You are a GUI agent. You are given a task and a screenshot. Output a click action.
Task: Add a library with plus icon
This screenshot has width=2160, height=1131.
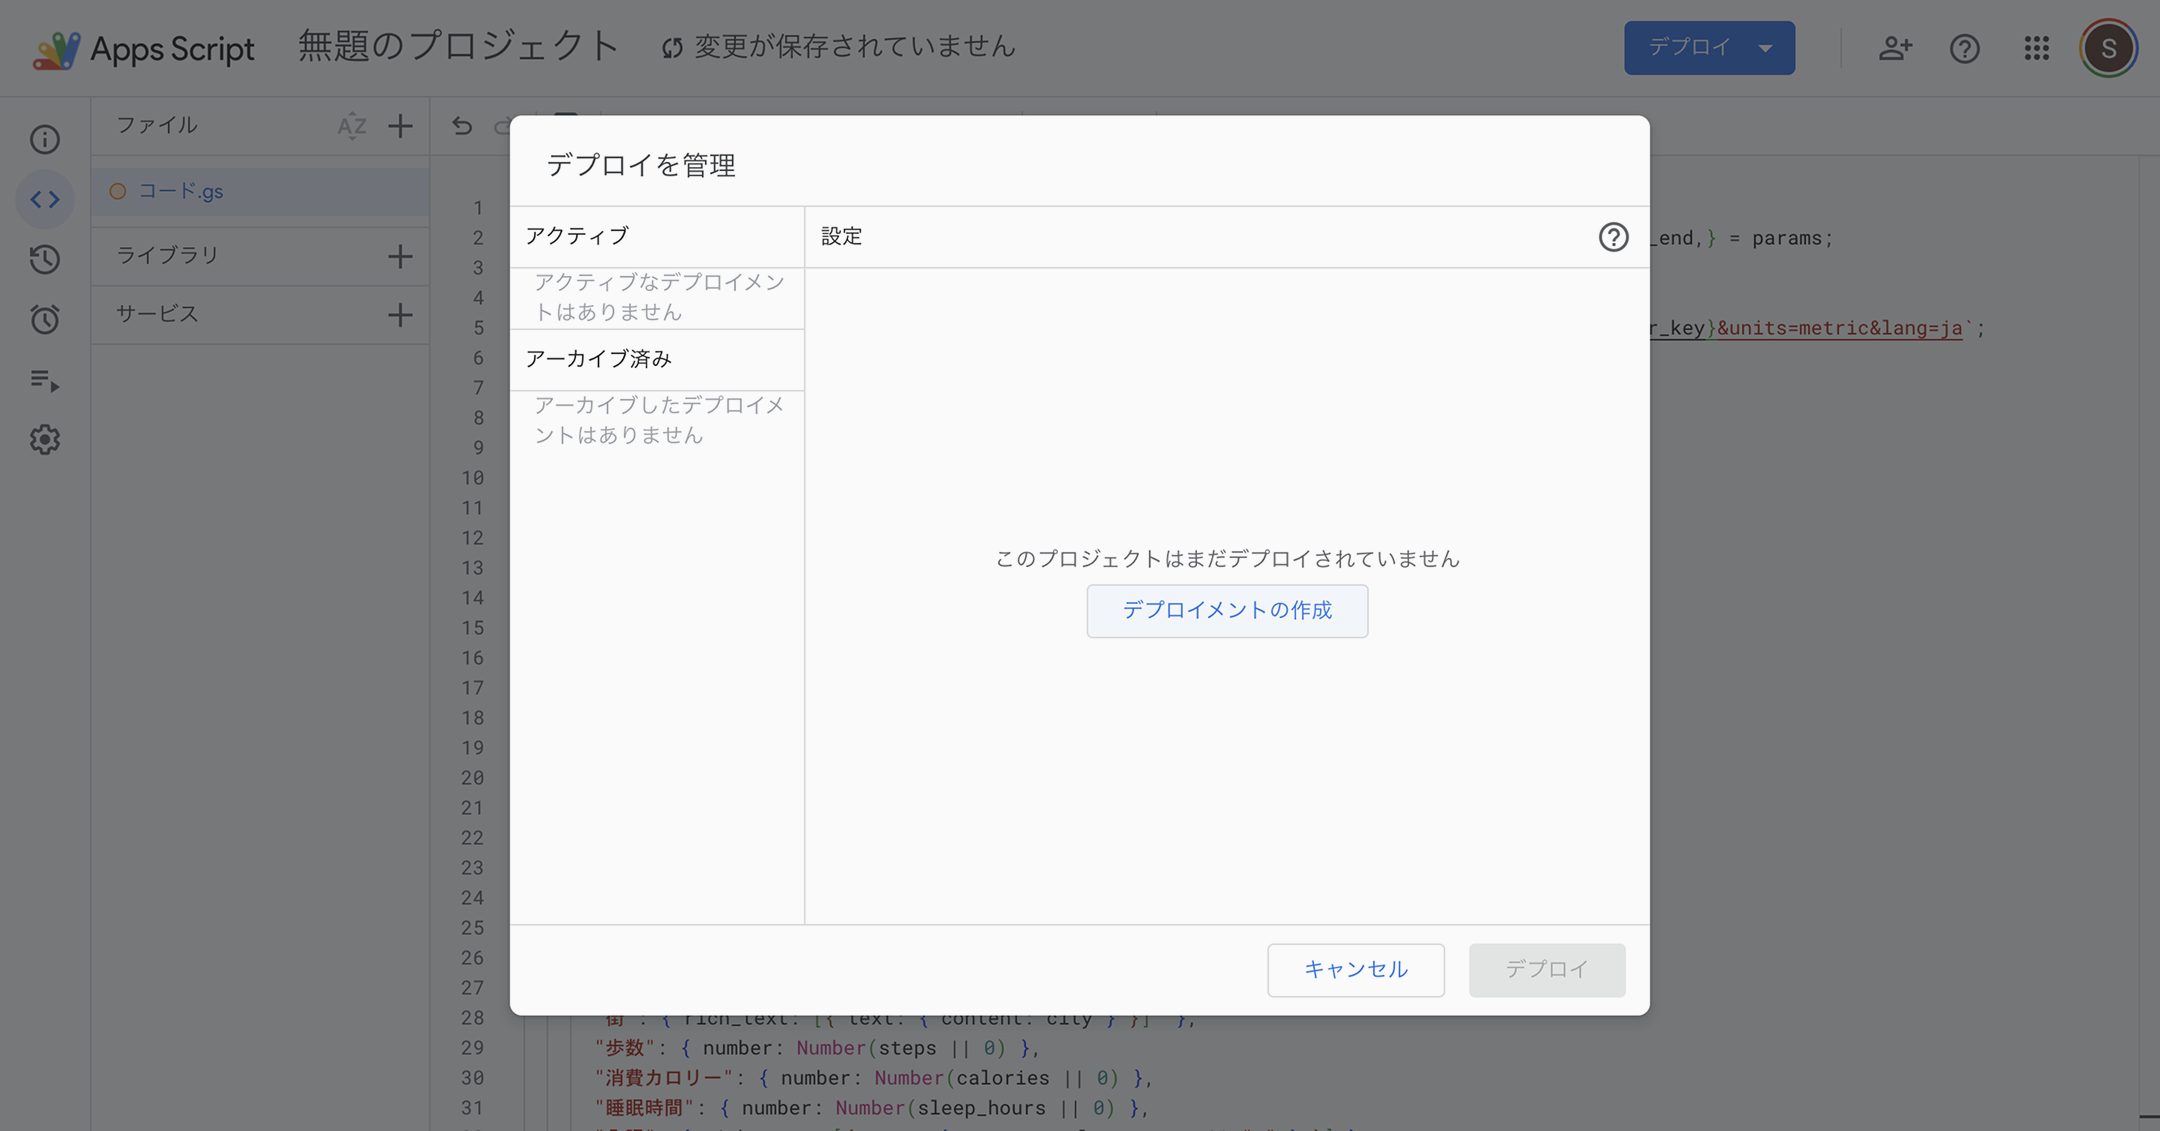point(400,256)
